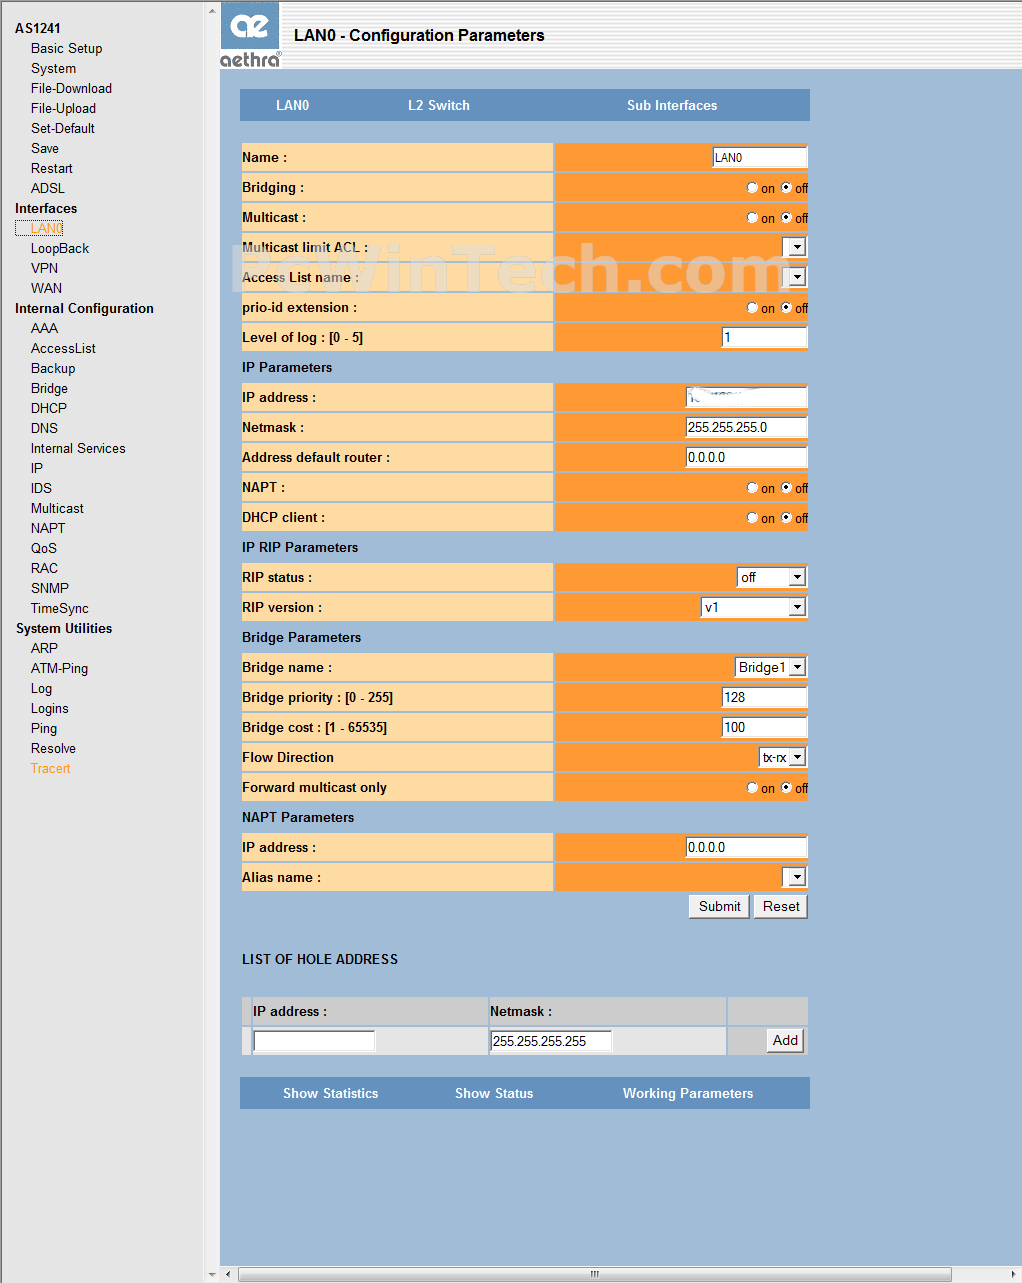Enable Multicast on radio button
The image size is (1022, 1283).
click(752, 217)
